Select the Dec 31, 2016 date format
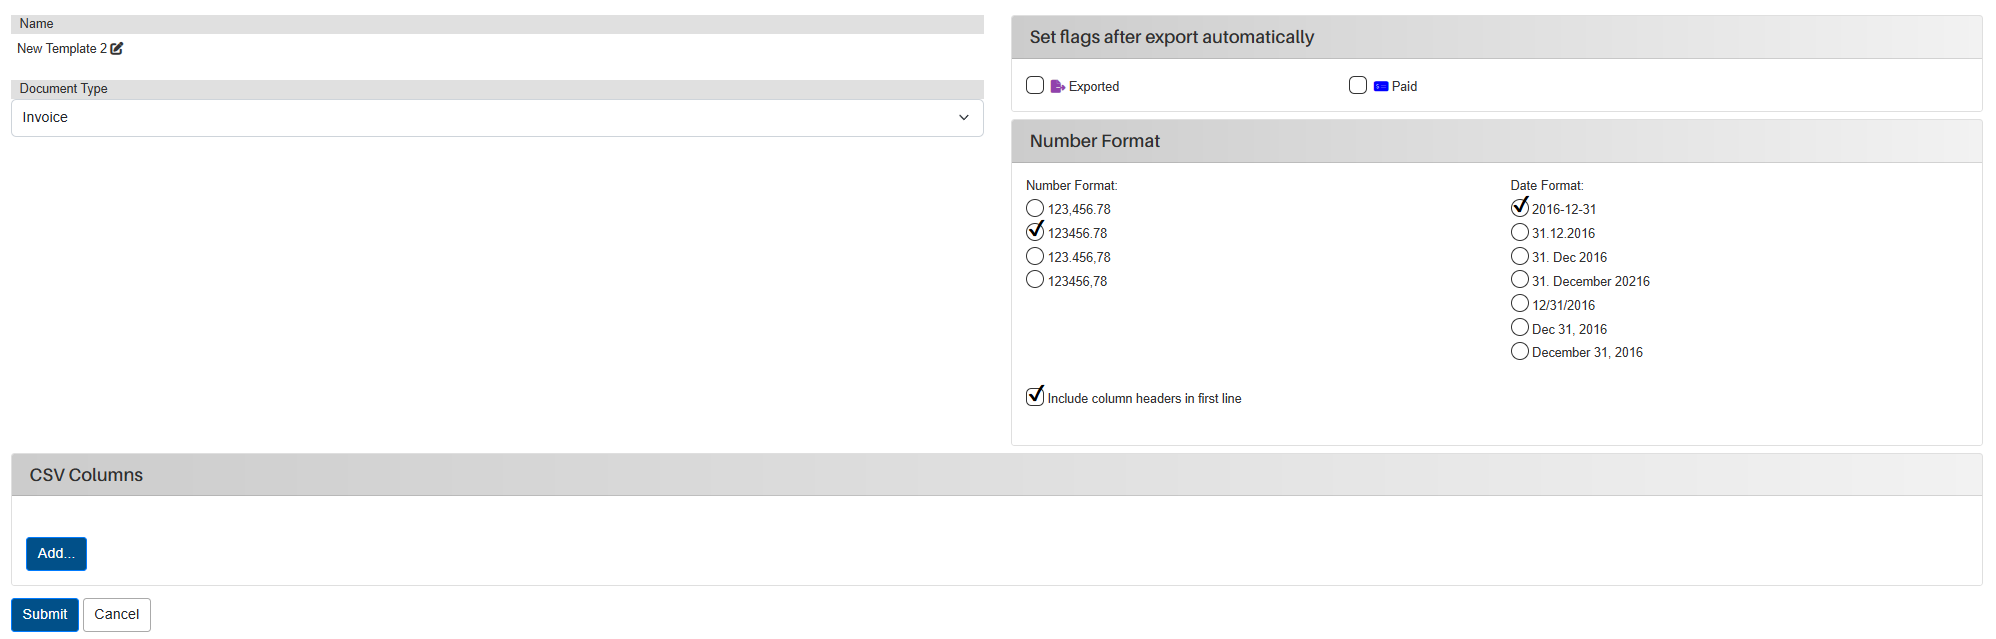The height and width of the screenshot is (639, 1996). pyautogui.click(x=1520, y=327)
